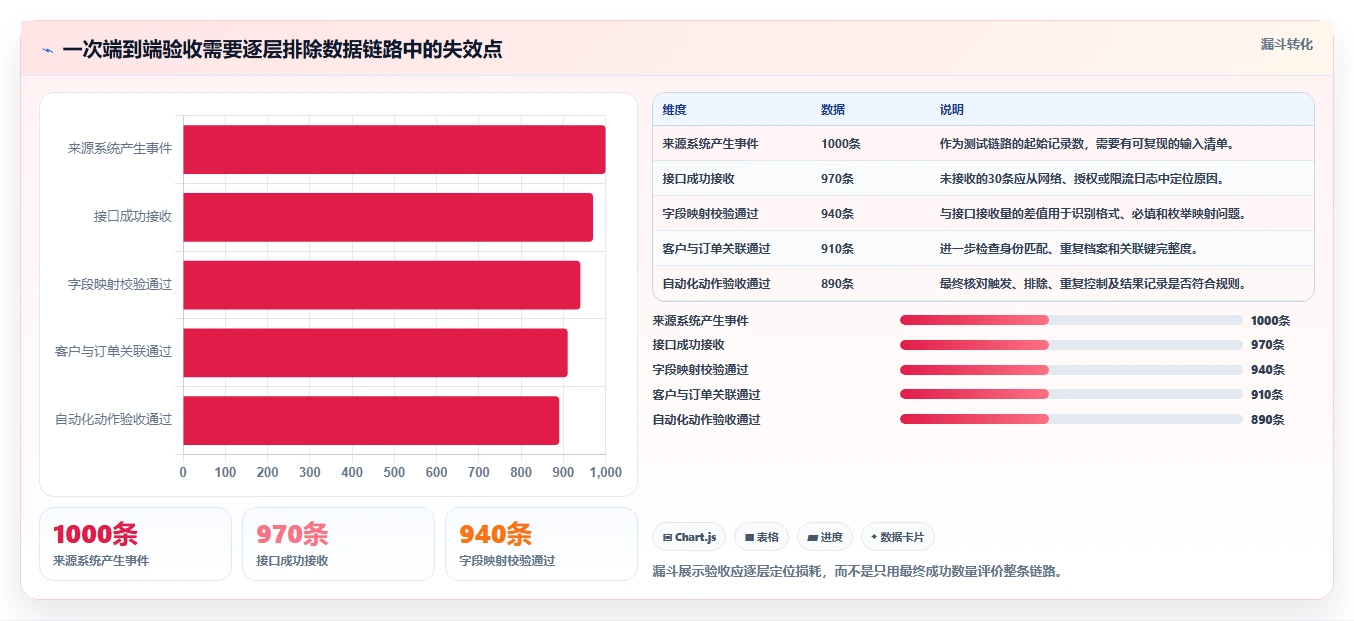Click description starting 作为测试链路的起始记录数
The height and width of the screenshot is (621, 1354).
click(1087, 144)
